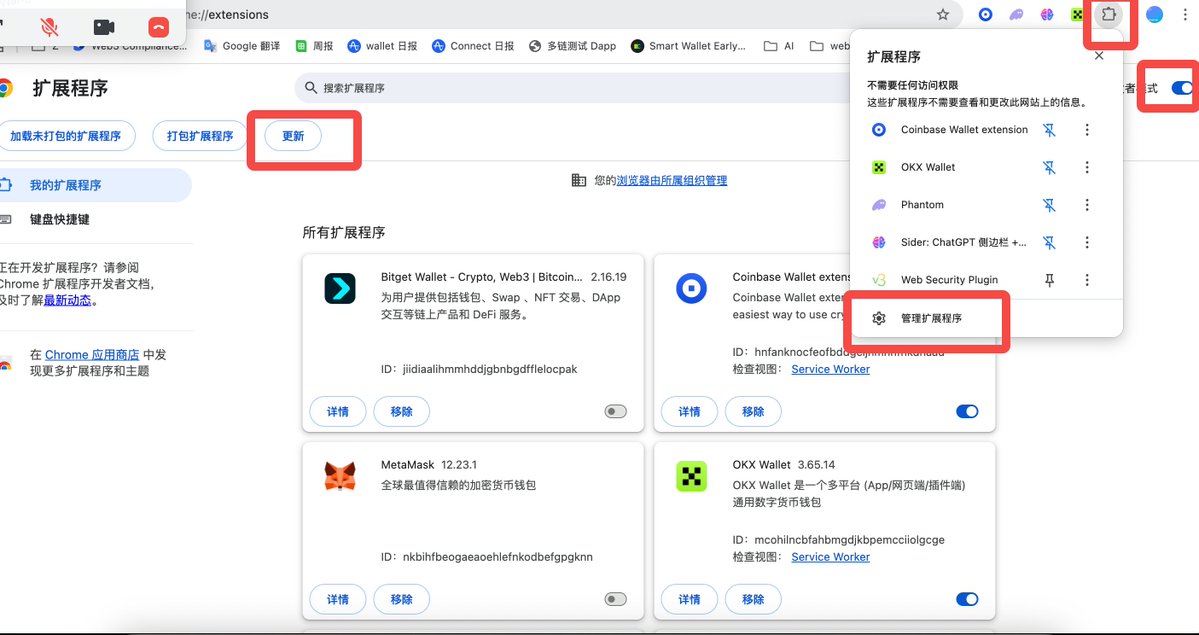This screenshot has width=1199, height=635.
Task: Bookmark this page with the star icon
Action: pos(943,15)
